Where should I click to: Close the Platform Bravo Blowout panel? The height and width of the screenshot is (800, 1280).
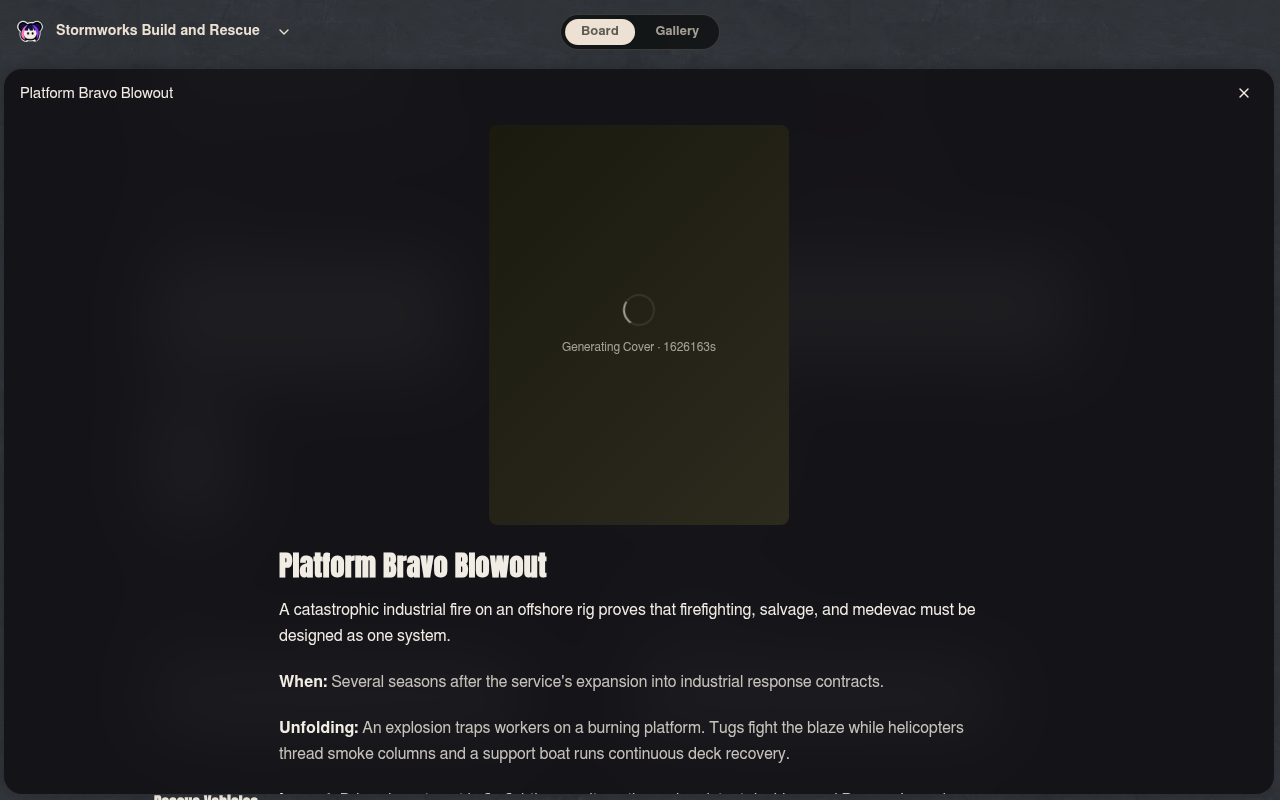tap(1244, 93)
